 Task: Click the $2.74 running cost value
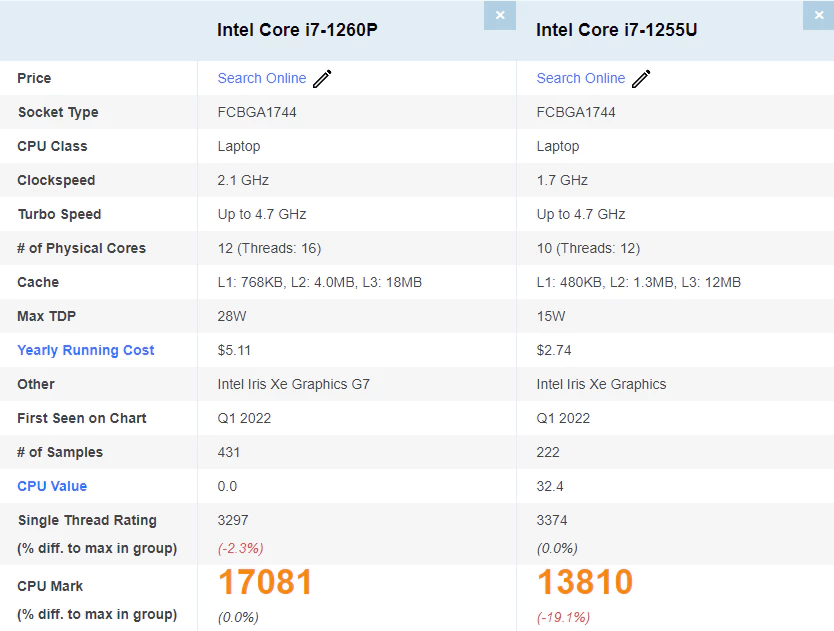pos(554,350)
